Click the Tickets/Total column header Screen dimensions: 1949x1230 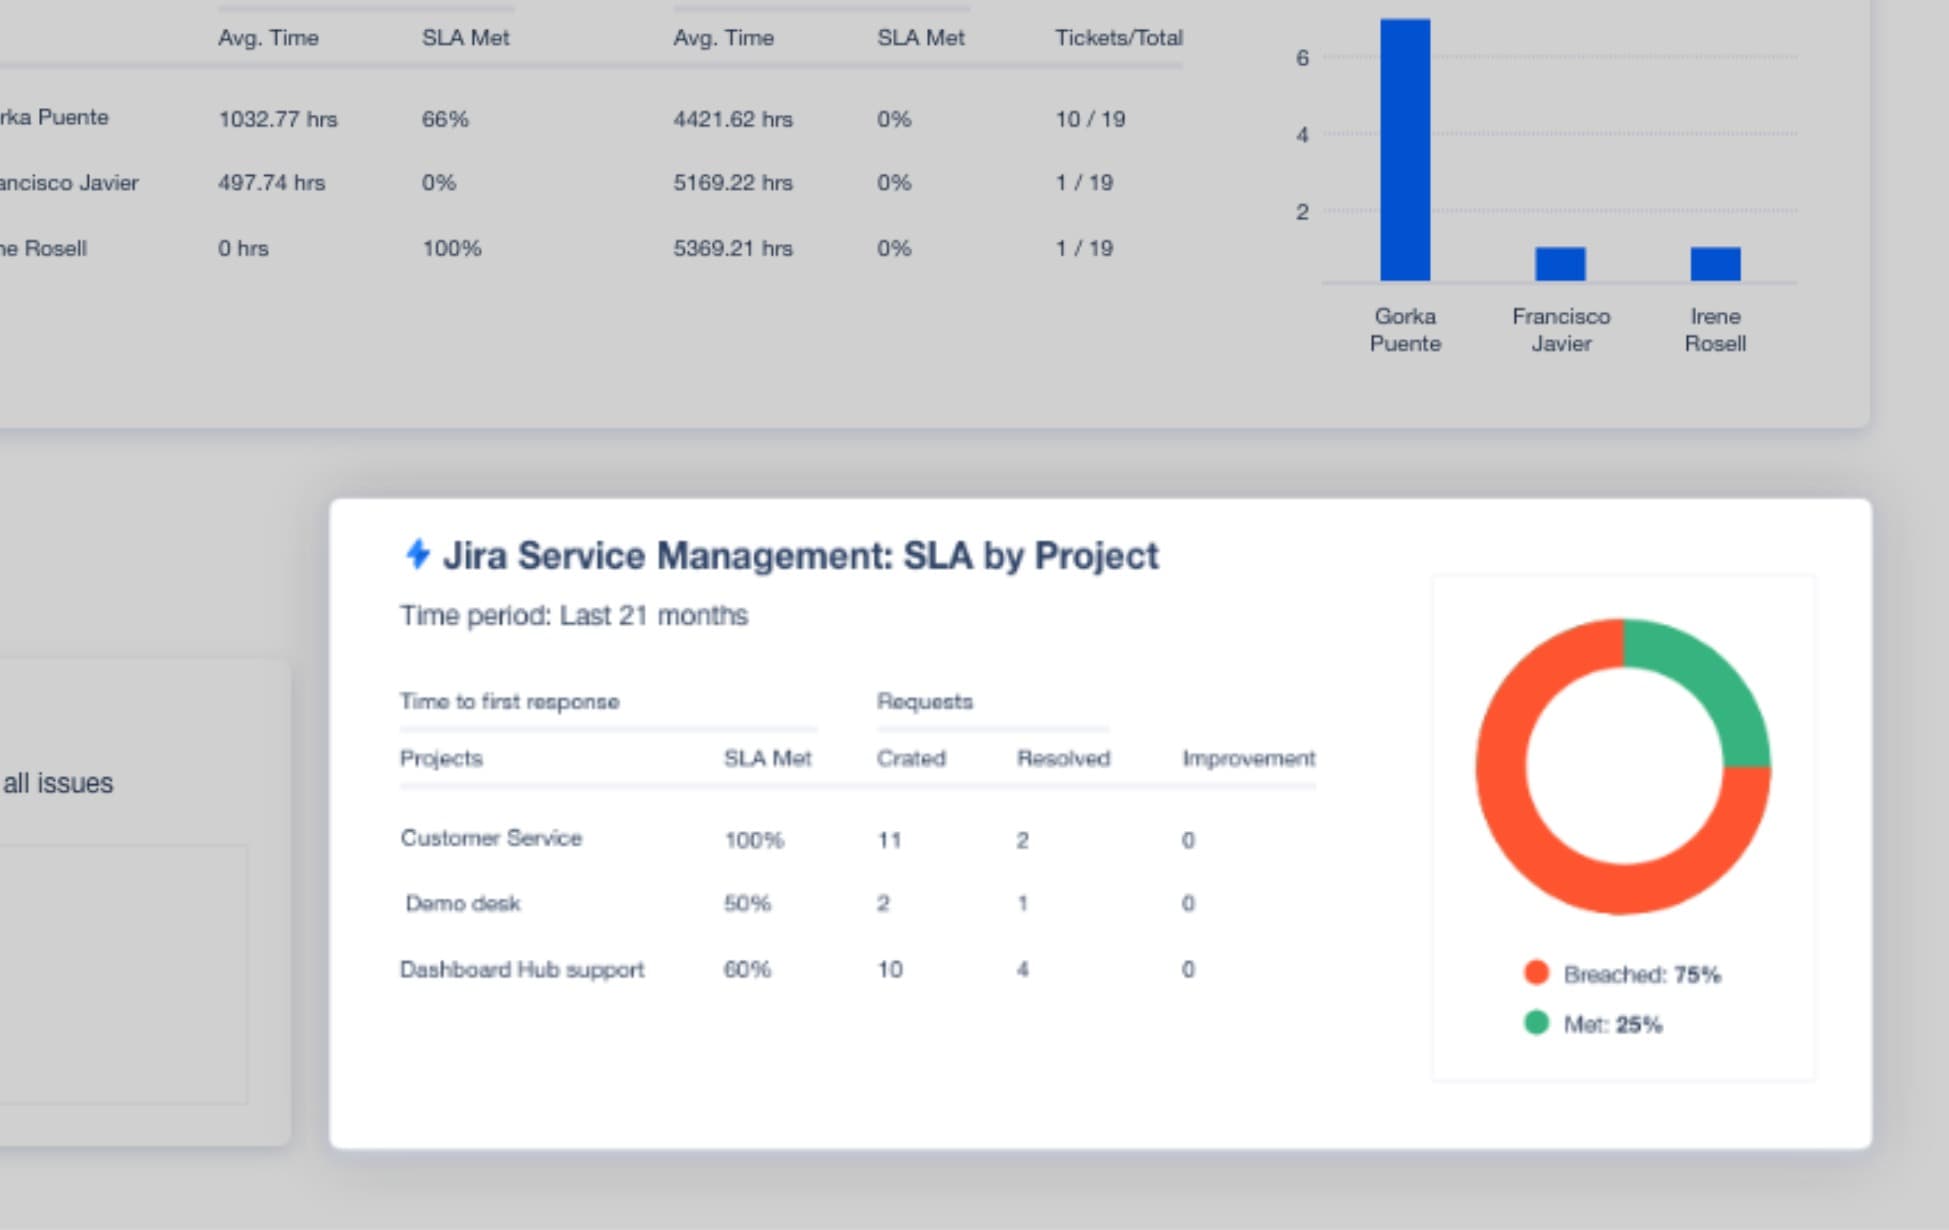coord(1118,38)
